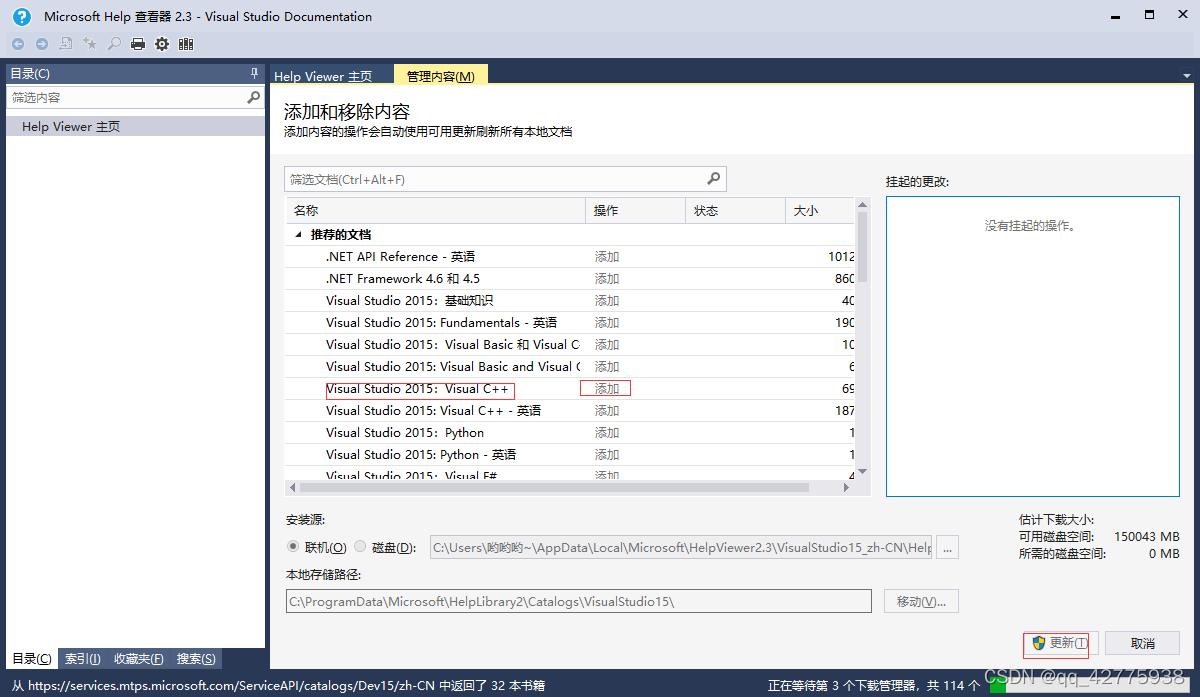The image size is (1200, 697).
Task: Click the 状态 column header
Action: [x=735, y=210]
